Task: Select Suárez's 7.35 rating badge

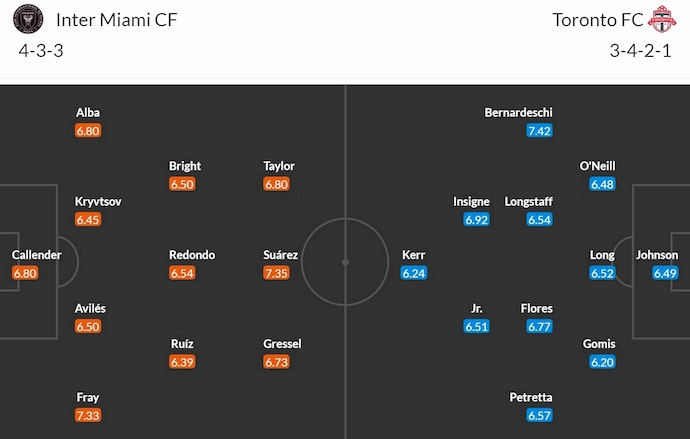Action: click(277, 272)
